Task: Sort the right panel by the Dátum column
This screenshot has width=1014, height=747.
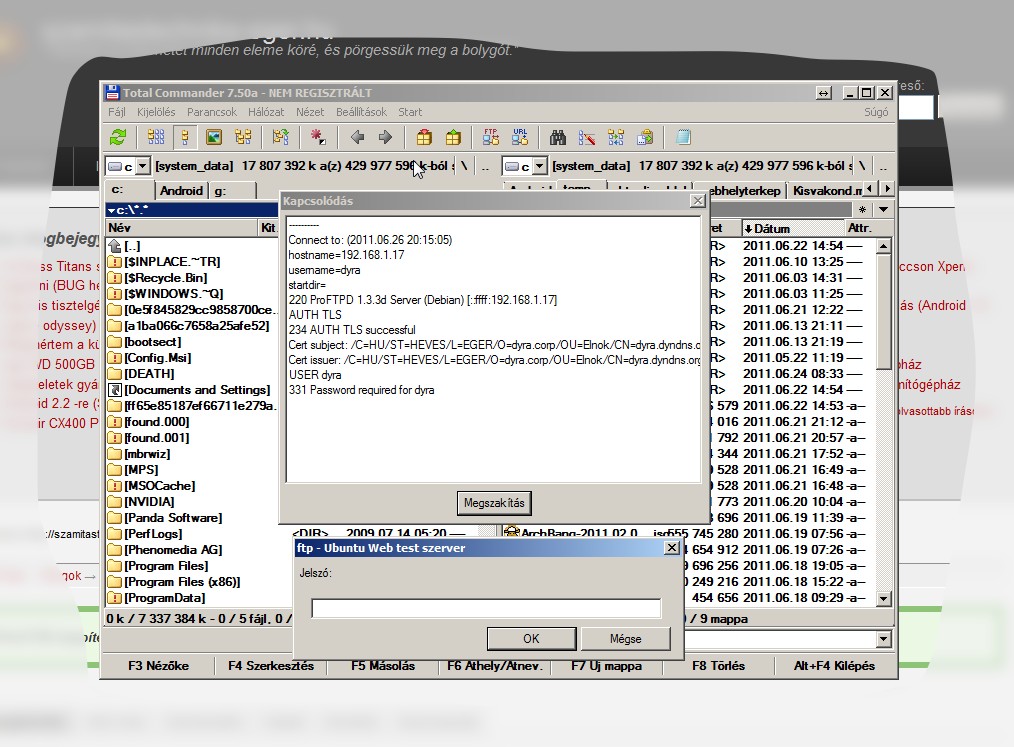Action: pyautogui.click(x=793, y=228)
